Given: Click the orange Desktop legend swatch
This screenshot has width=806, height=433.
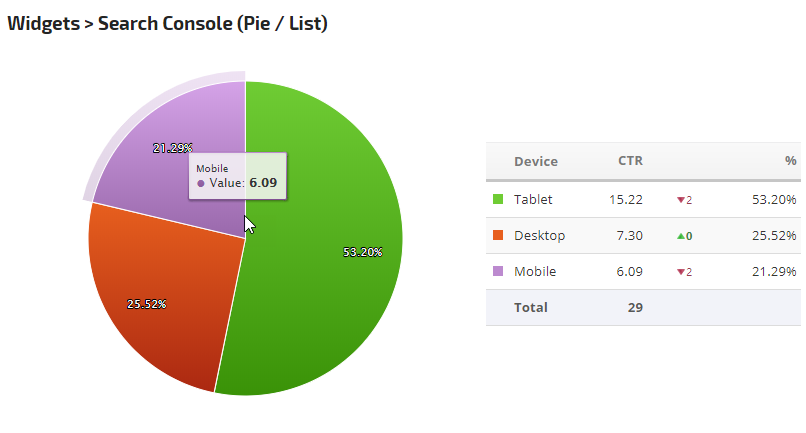Looking at the screenshot, I should pyautogui.click(x=499, y=236).
